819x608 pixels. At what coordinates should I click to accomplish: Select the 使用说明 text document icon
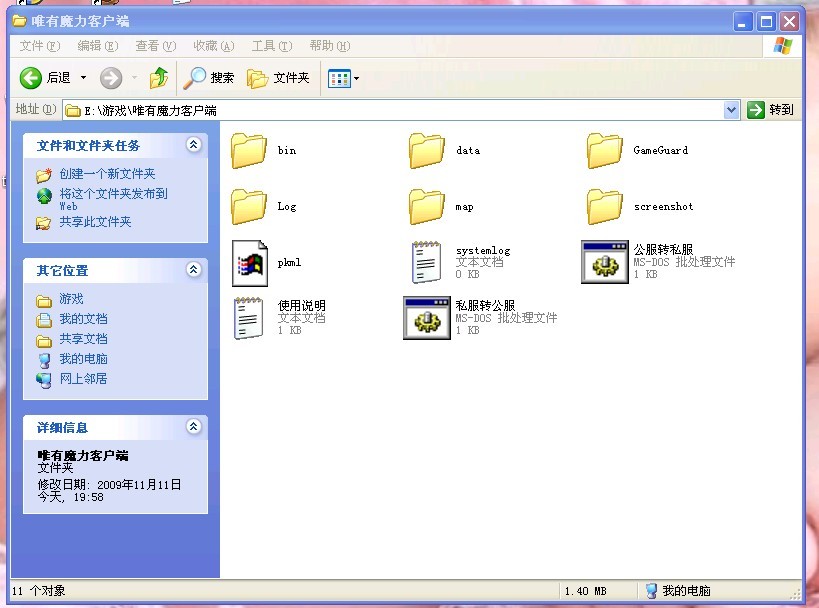click(x=248, y=318)
